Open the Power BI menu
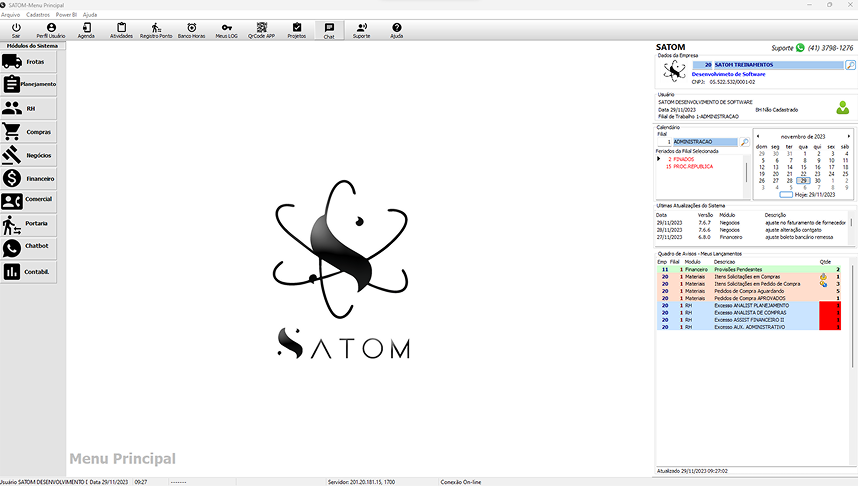Image resolution: width=858 pixels, height=486 pixels. coord(67,15)
